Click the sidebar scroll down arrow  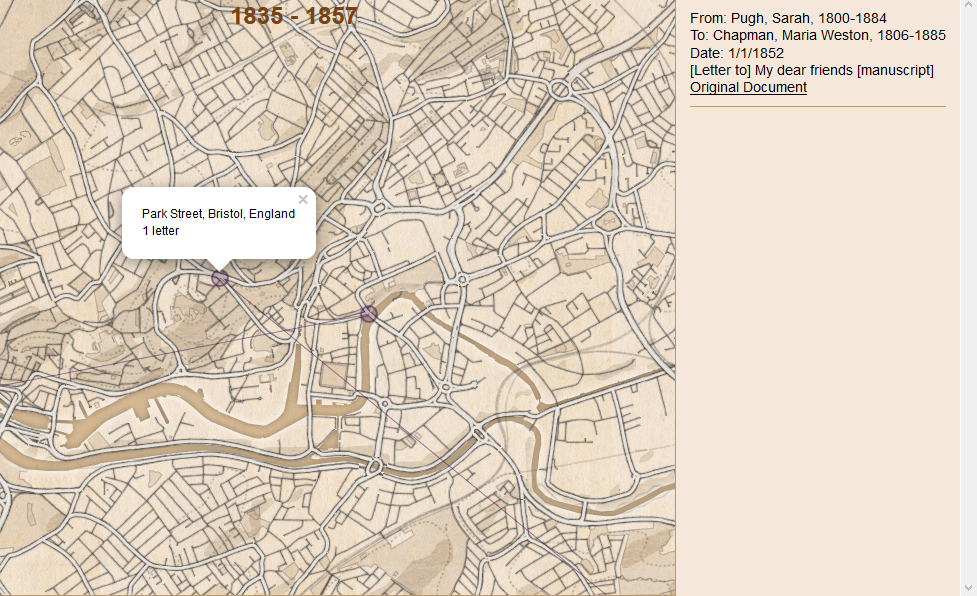pos(967,587)
